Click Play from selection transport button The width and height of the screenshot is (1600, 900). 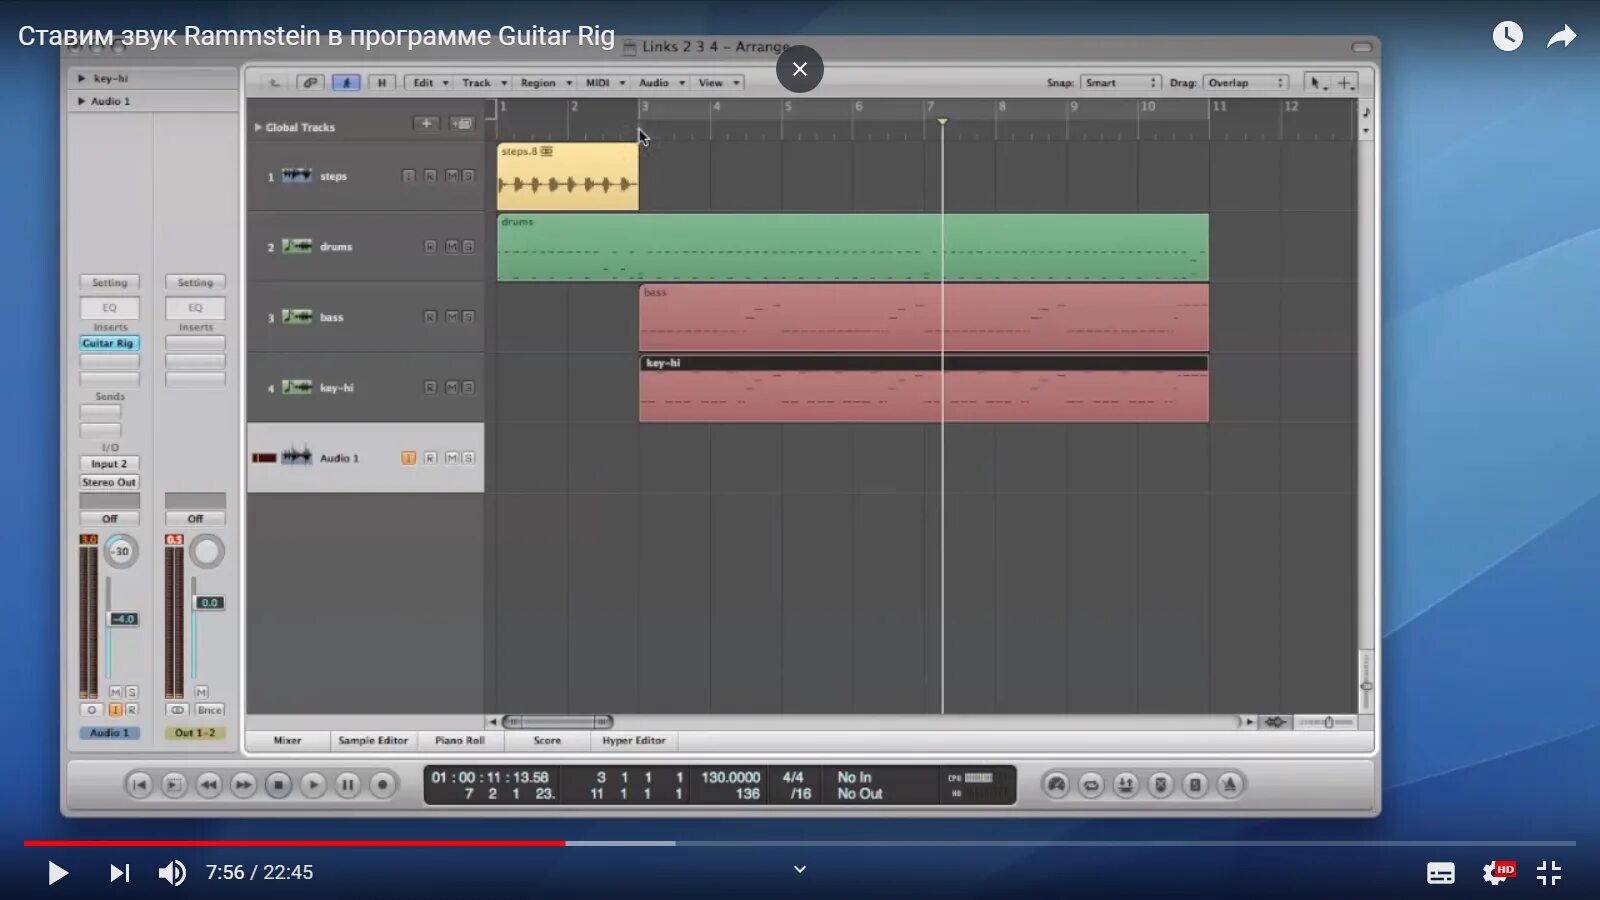coord(173,785)
